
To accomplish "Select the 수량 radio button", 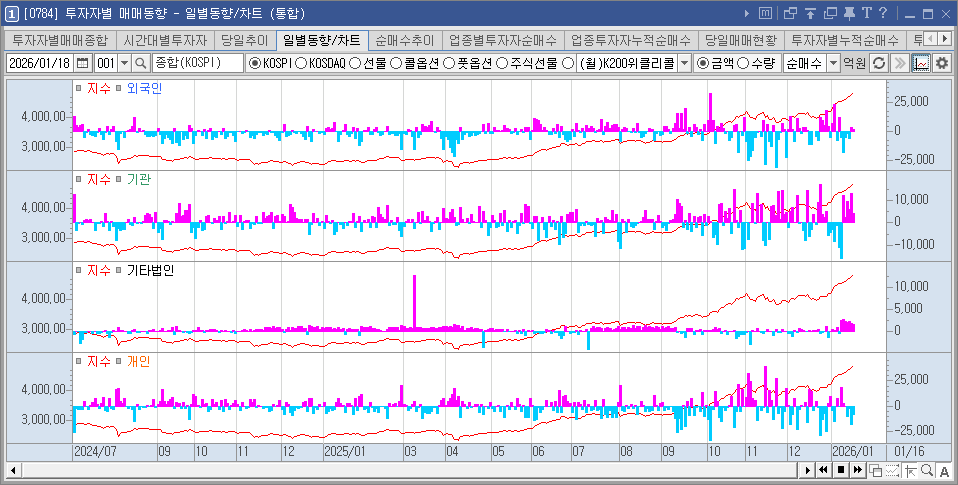I will point(744,63).
